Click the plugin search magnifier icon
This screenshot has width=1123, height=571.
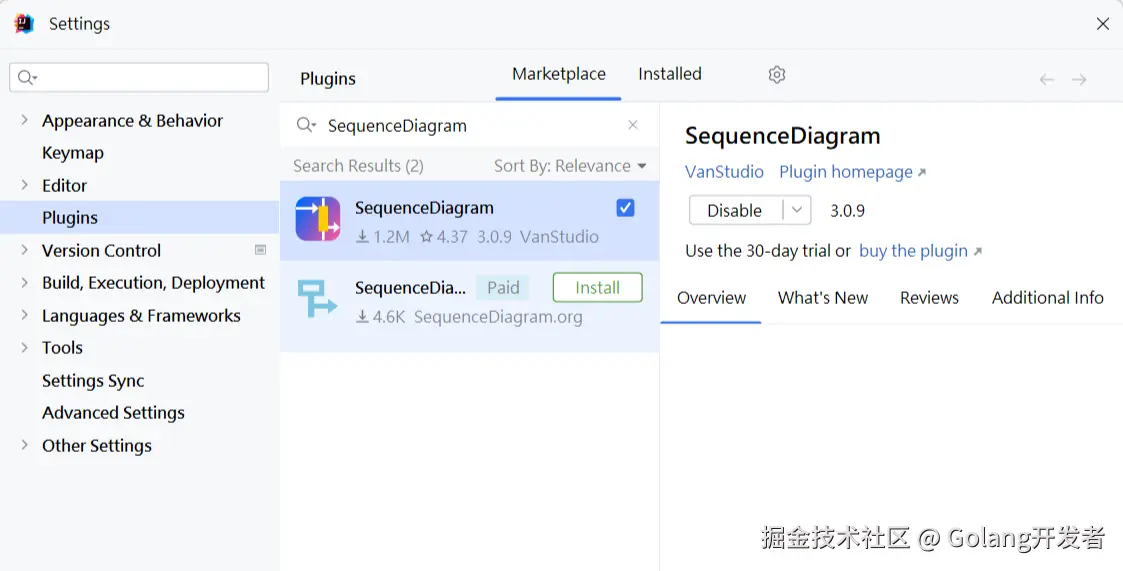click(306, 125)
